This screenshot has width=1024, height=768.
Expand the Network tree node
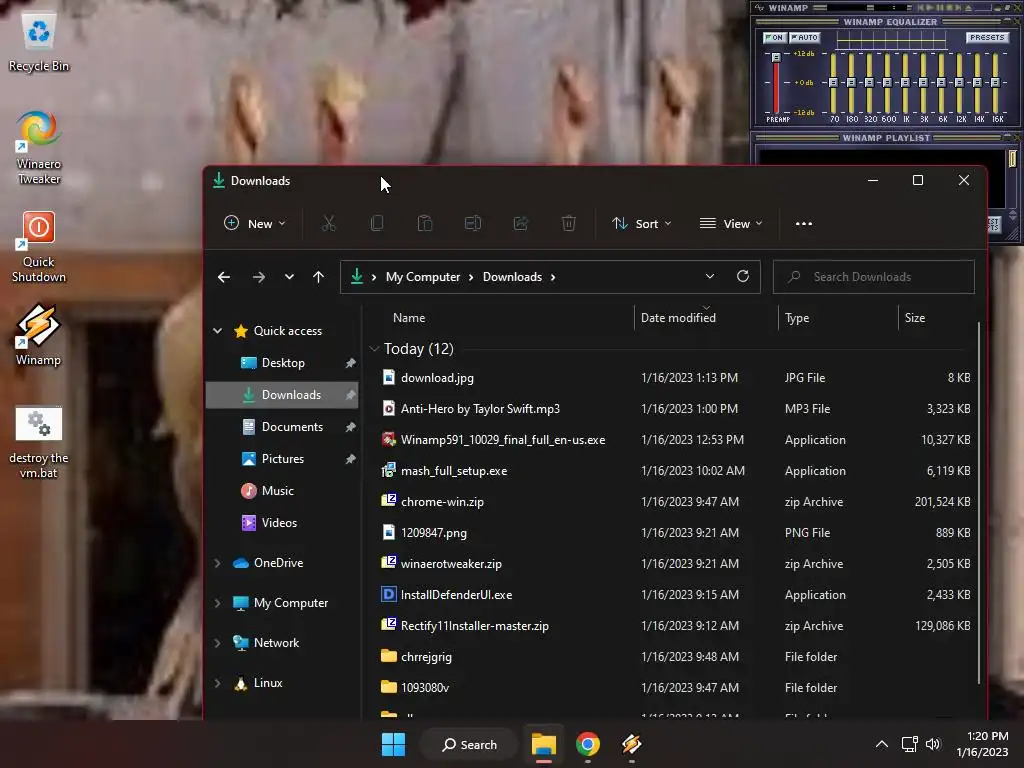tap(217, 643)
